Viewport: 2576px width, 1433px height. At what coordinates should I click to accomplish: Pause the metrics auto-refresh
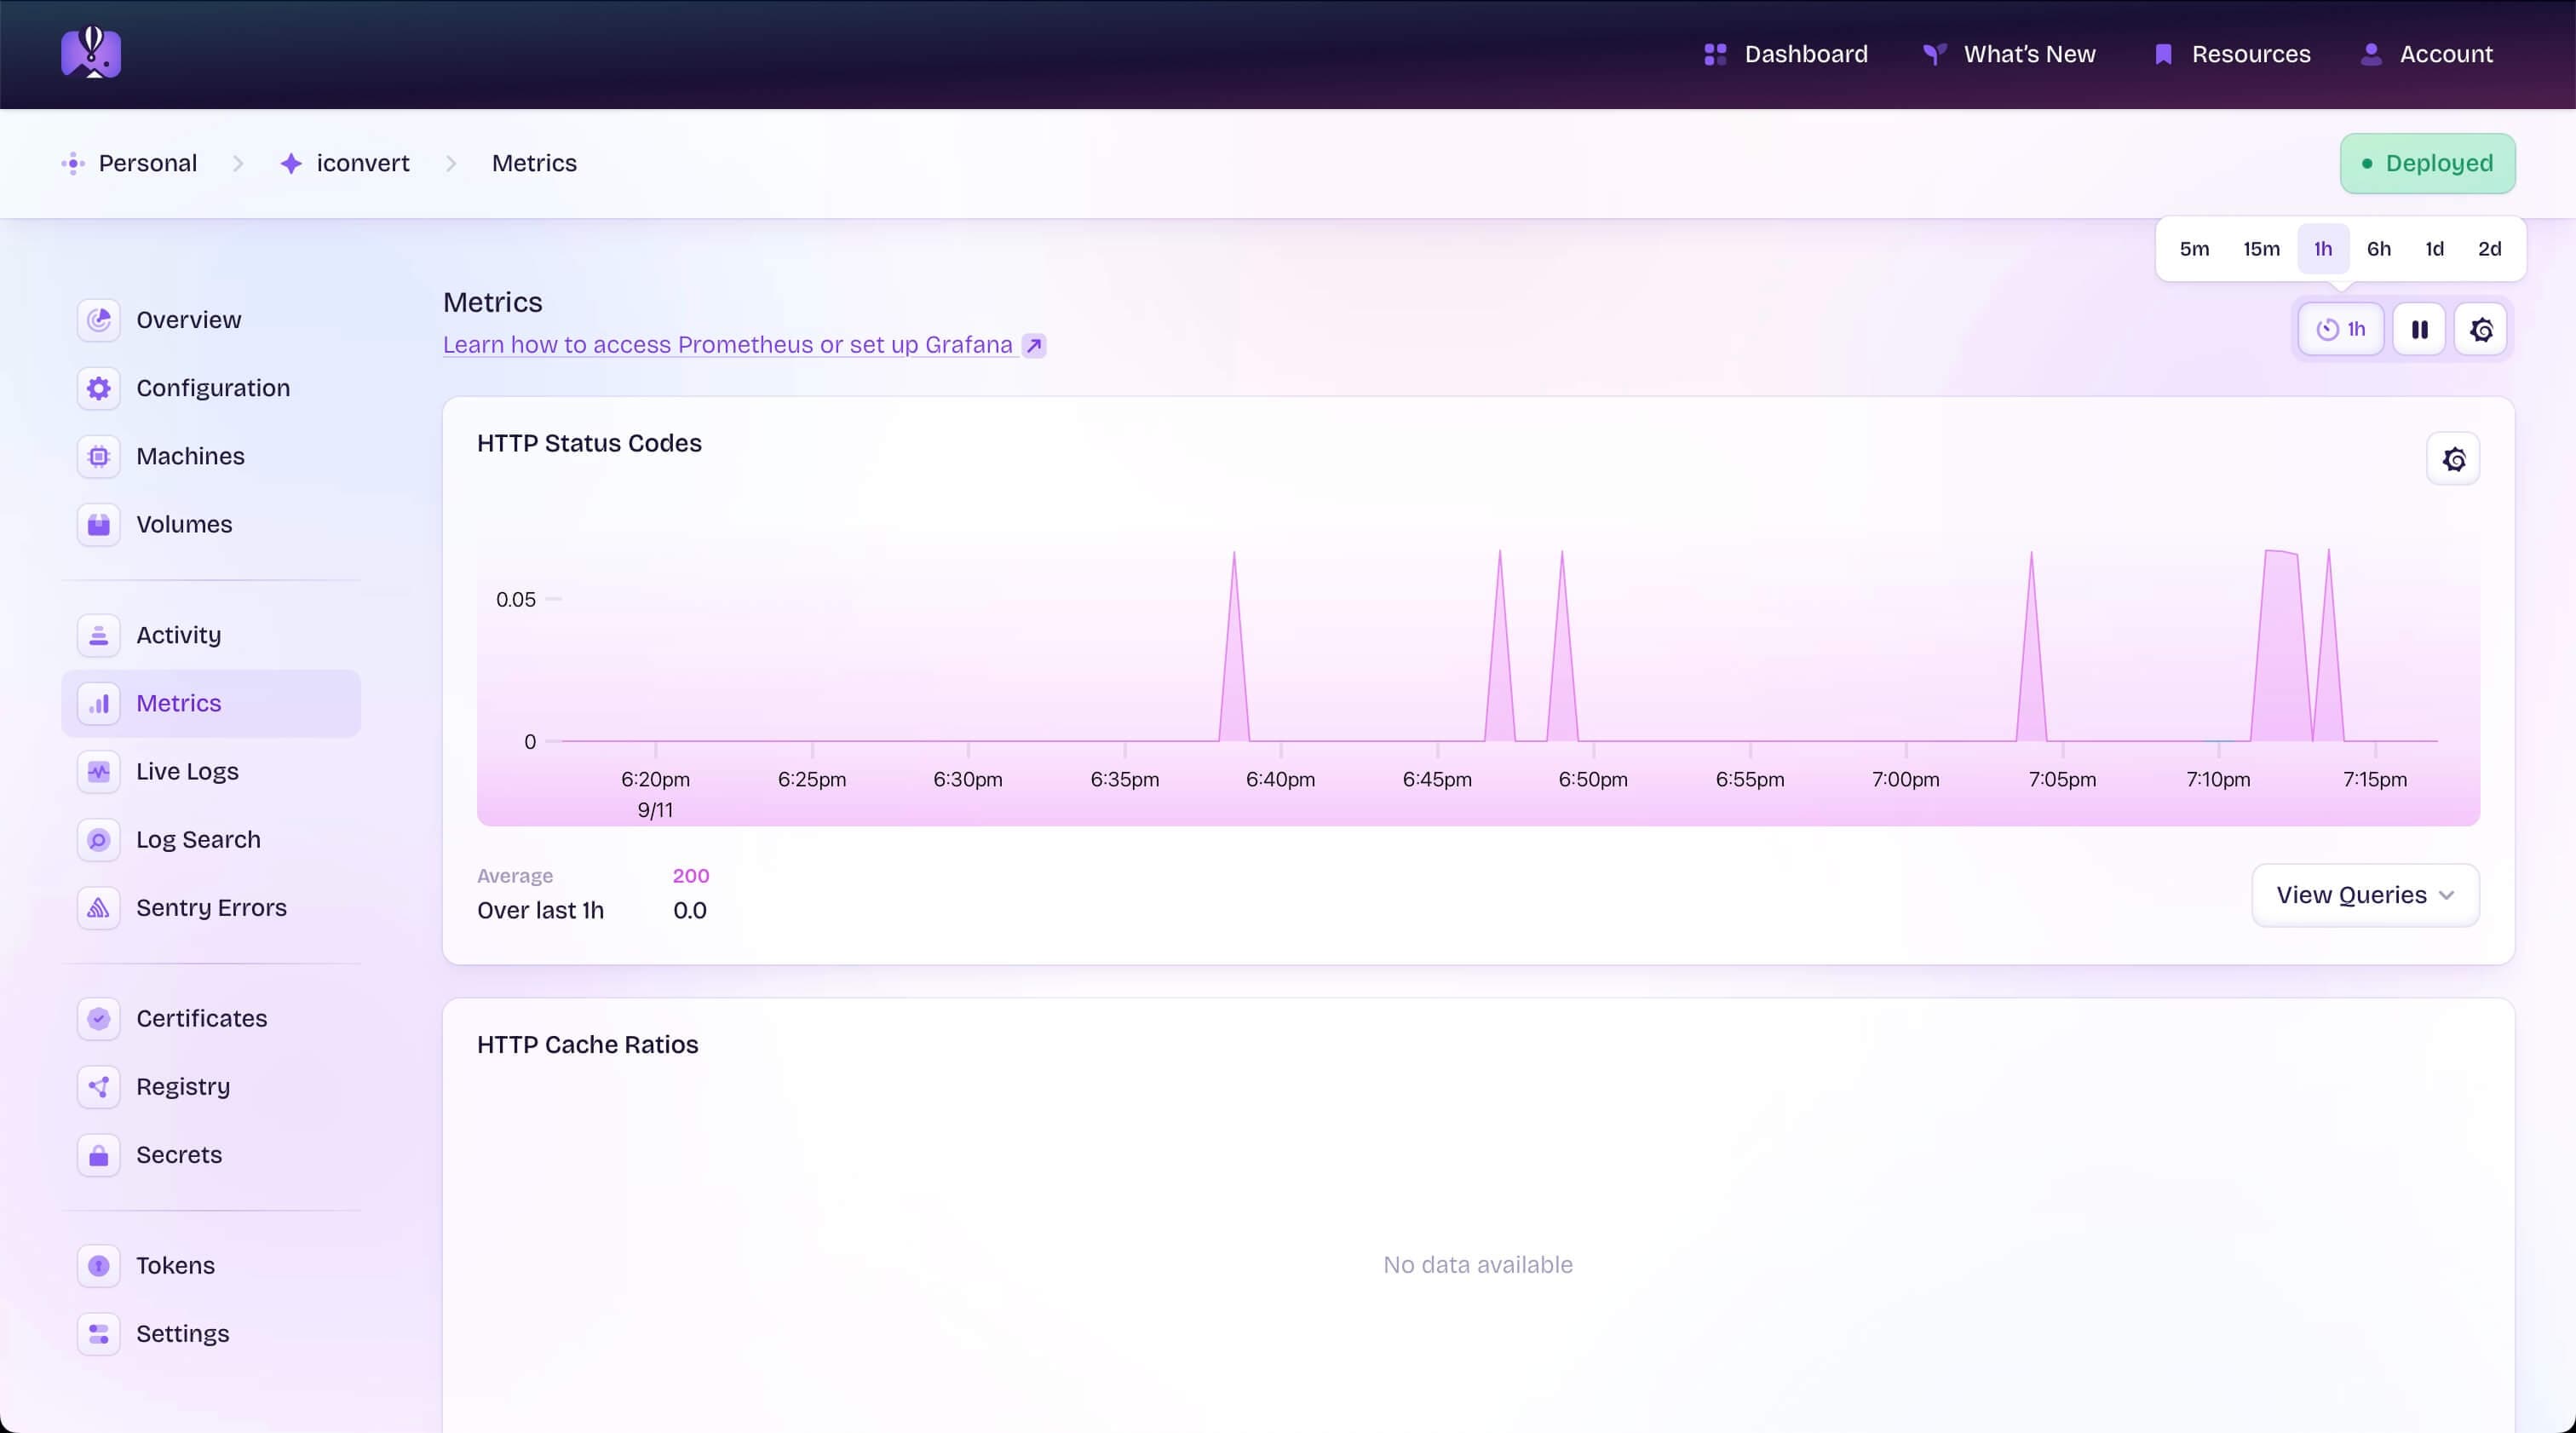(2419, 328)
